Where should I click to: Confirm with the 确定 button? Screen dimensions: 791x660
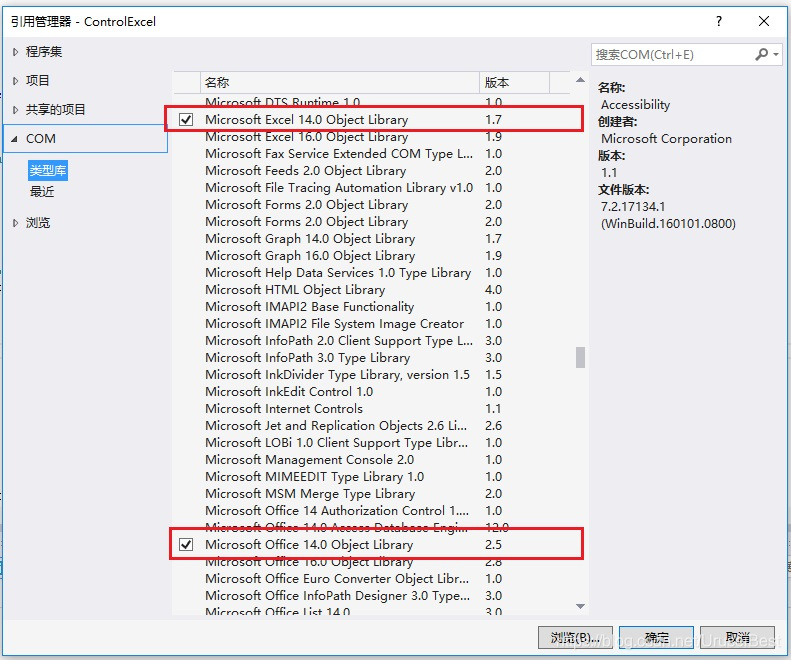656,637
